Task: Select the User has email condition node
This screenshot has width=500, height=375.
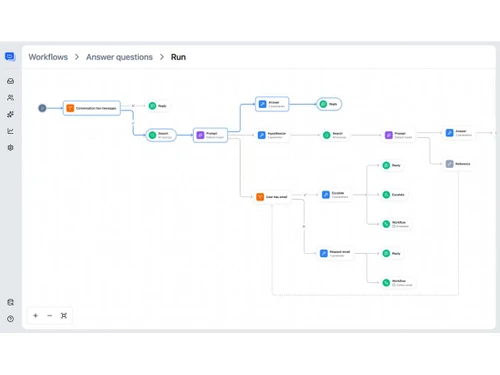Action: (273, 197)
